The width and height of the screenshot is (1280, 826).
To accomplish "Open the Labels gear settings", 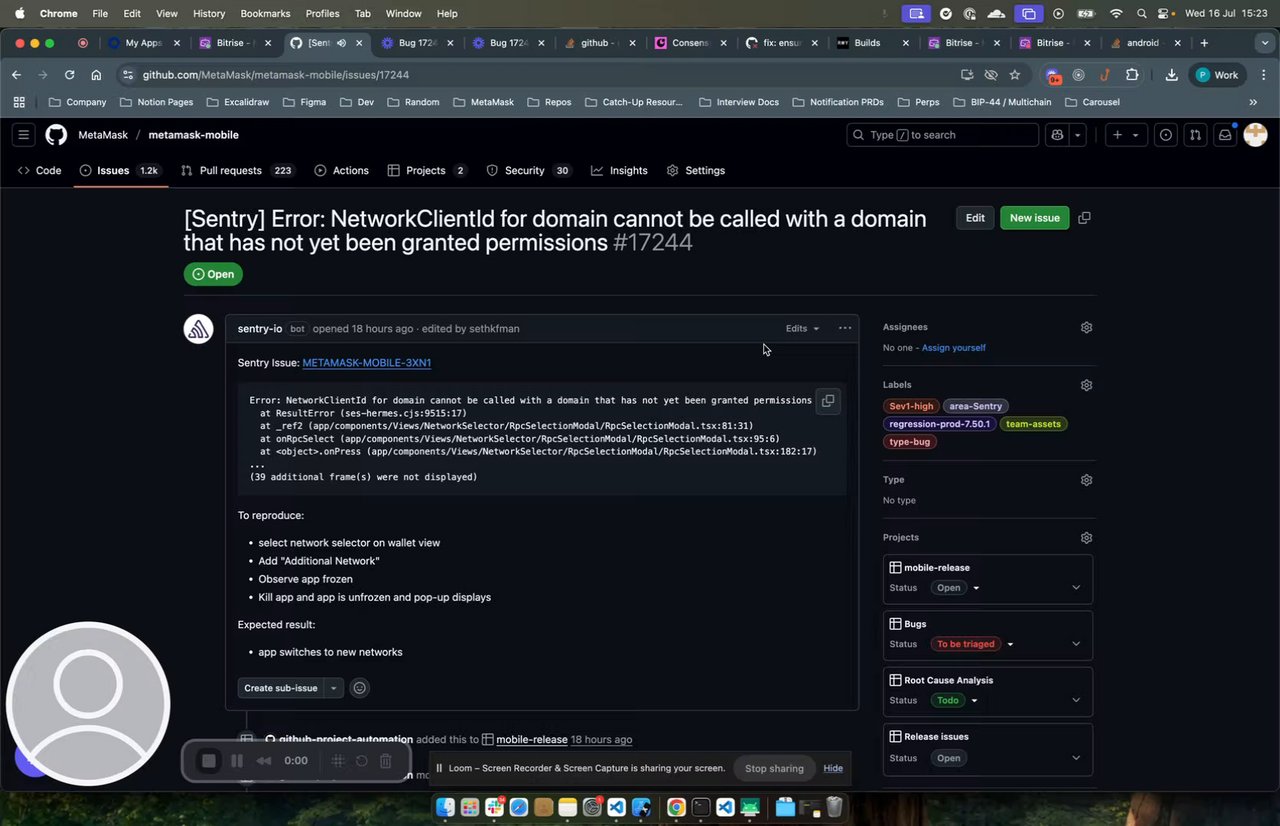I will (x=1087, y=385).
